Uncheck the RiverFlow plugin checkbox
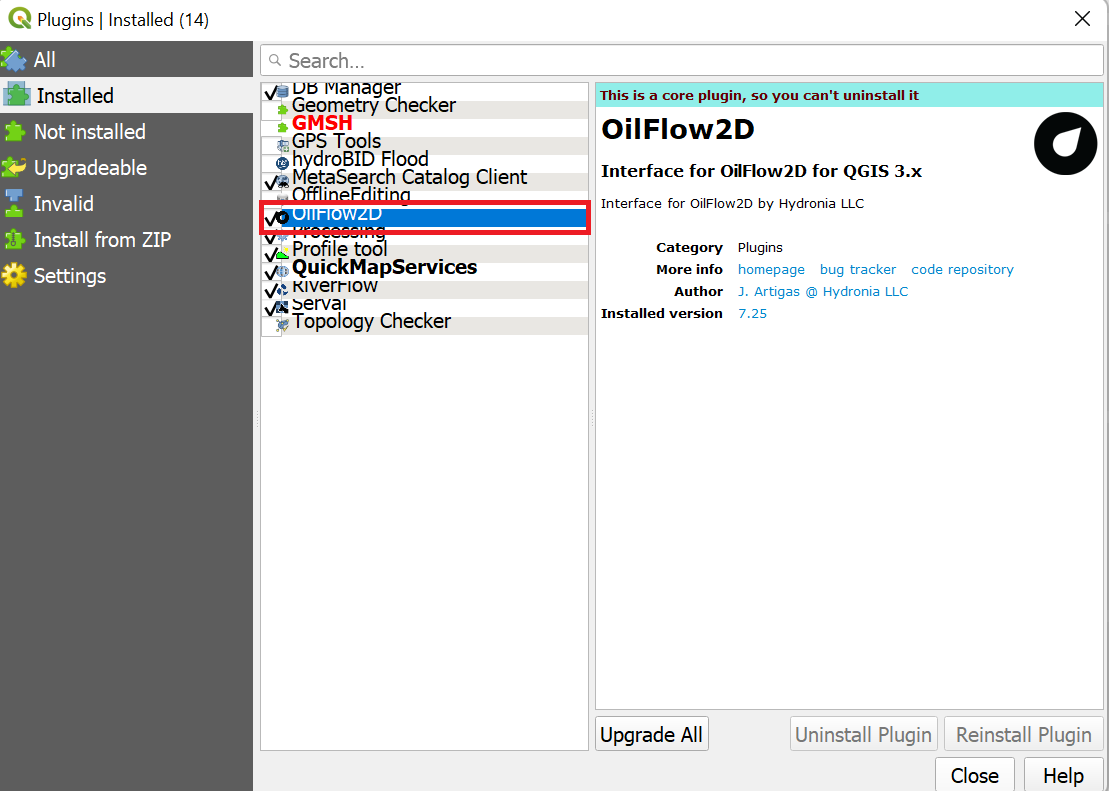 [270, 290]
